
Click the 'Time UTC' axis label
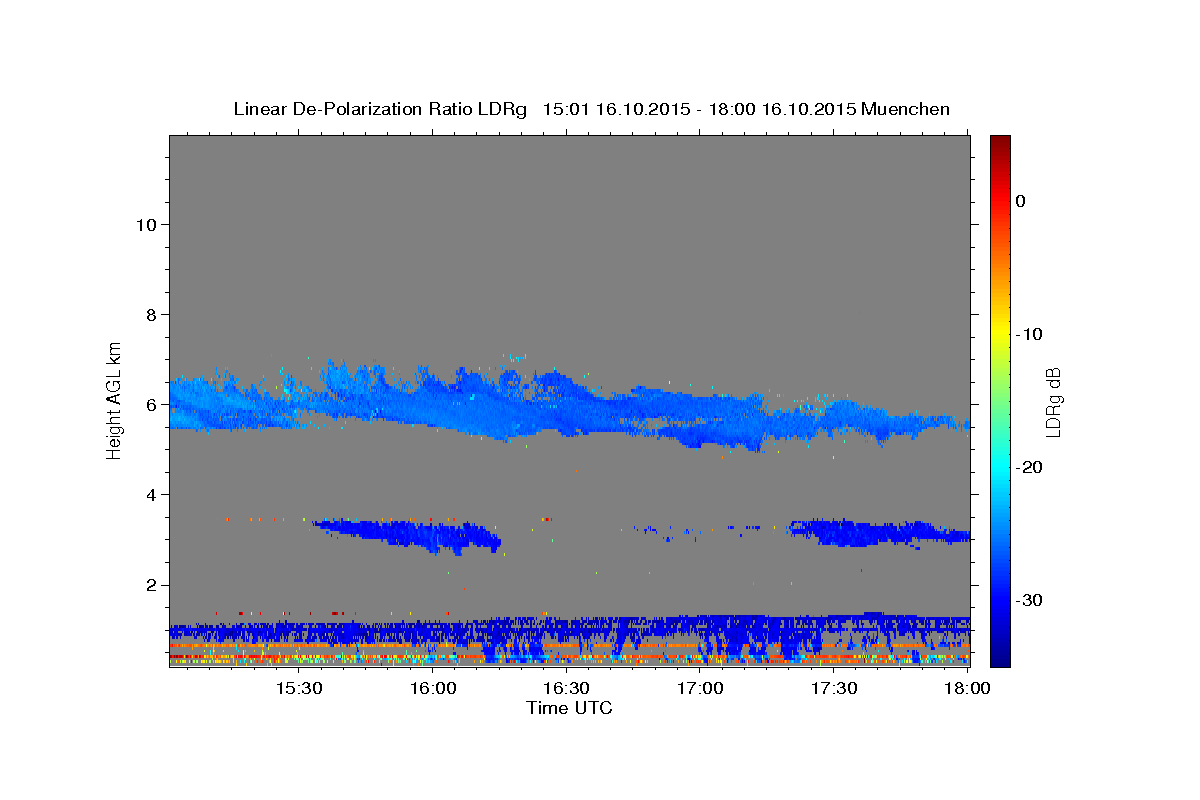coord(569,709)
